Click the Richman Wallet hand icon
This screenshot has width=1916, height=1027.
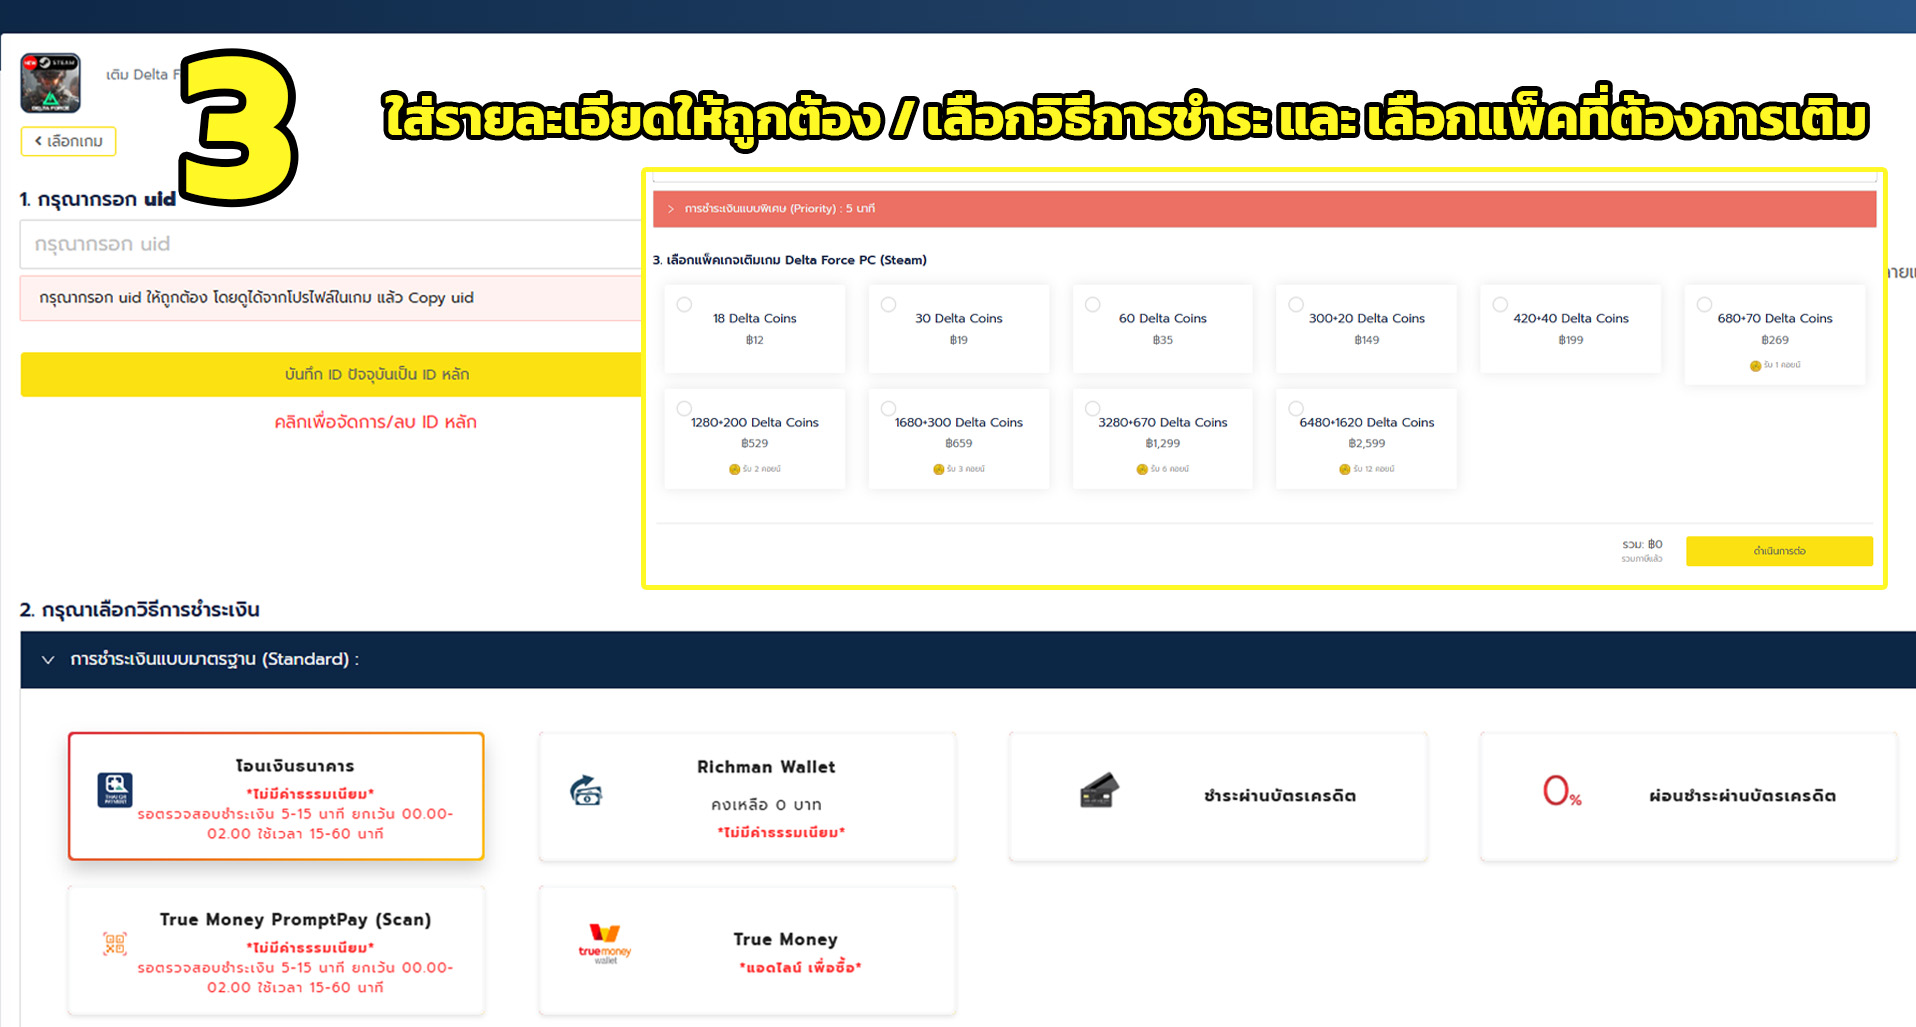(585, 793)
